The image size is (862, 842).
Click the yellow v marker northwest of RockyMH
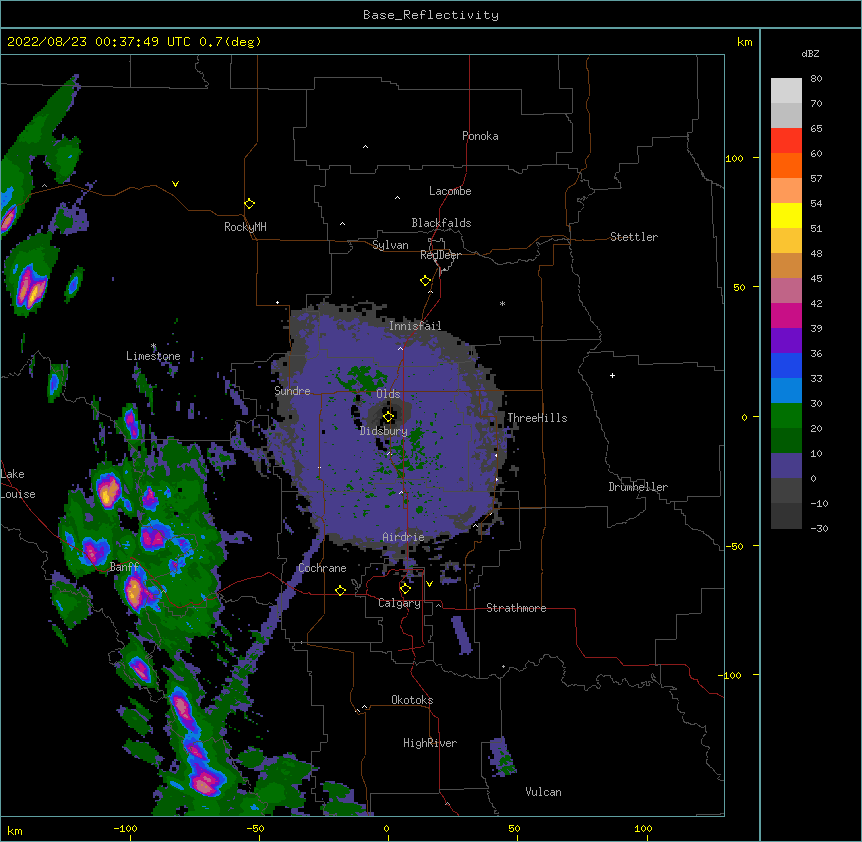(175, 184)
